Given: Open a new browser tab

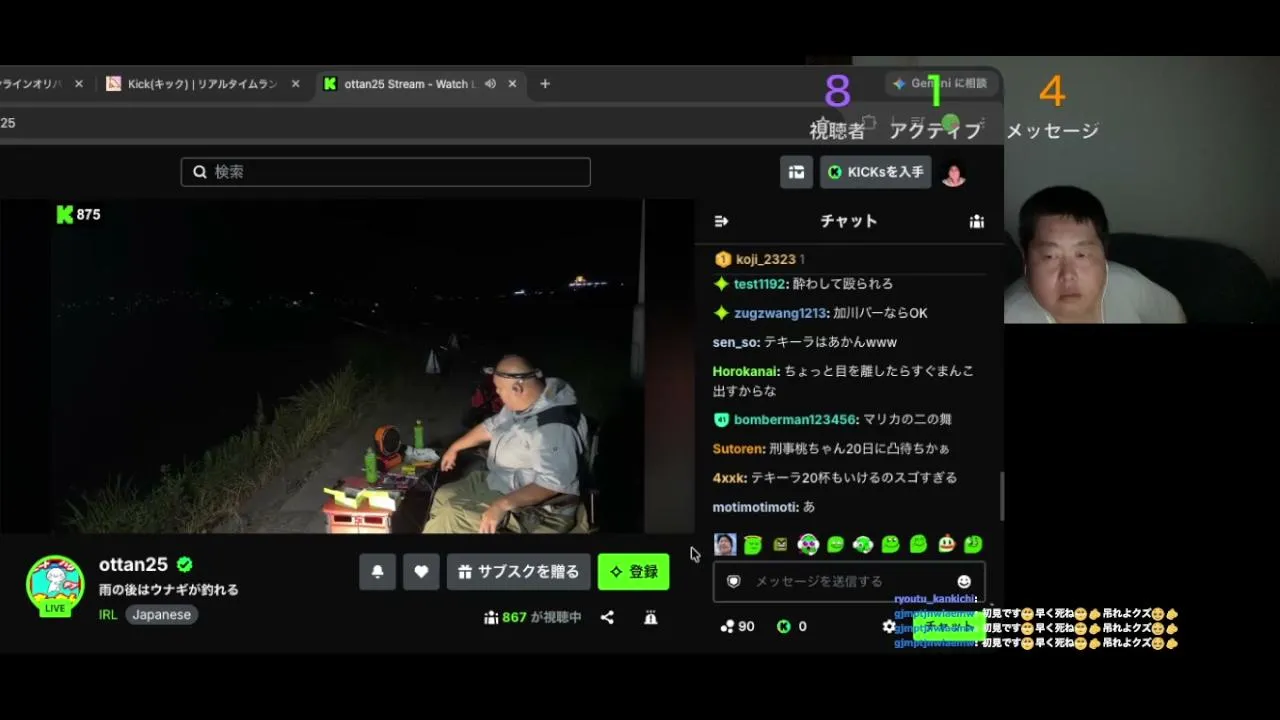Looking at the screenshot, I should (x=545, y=84).
